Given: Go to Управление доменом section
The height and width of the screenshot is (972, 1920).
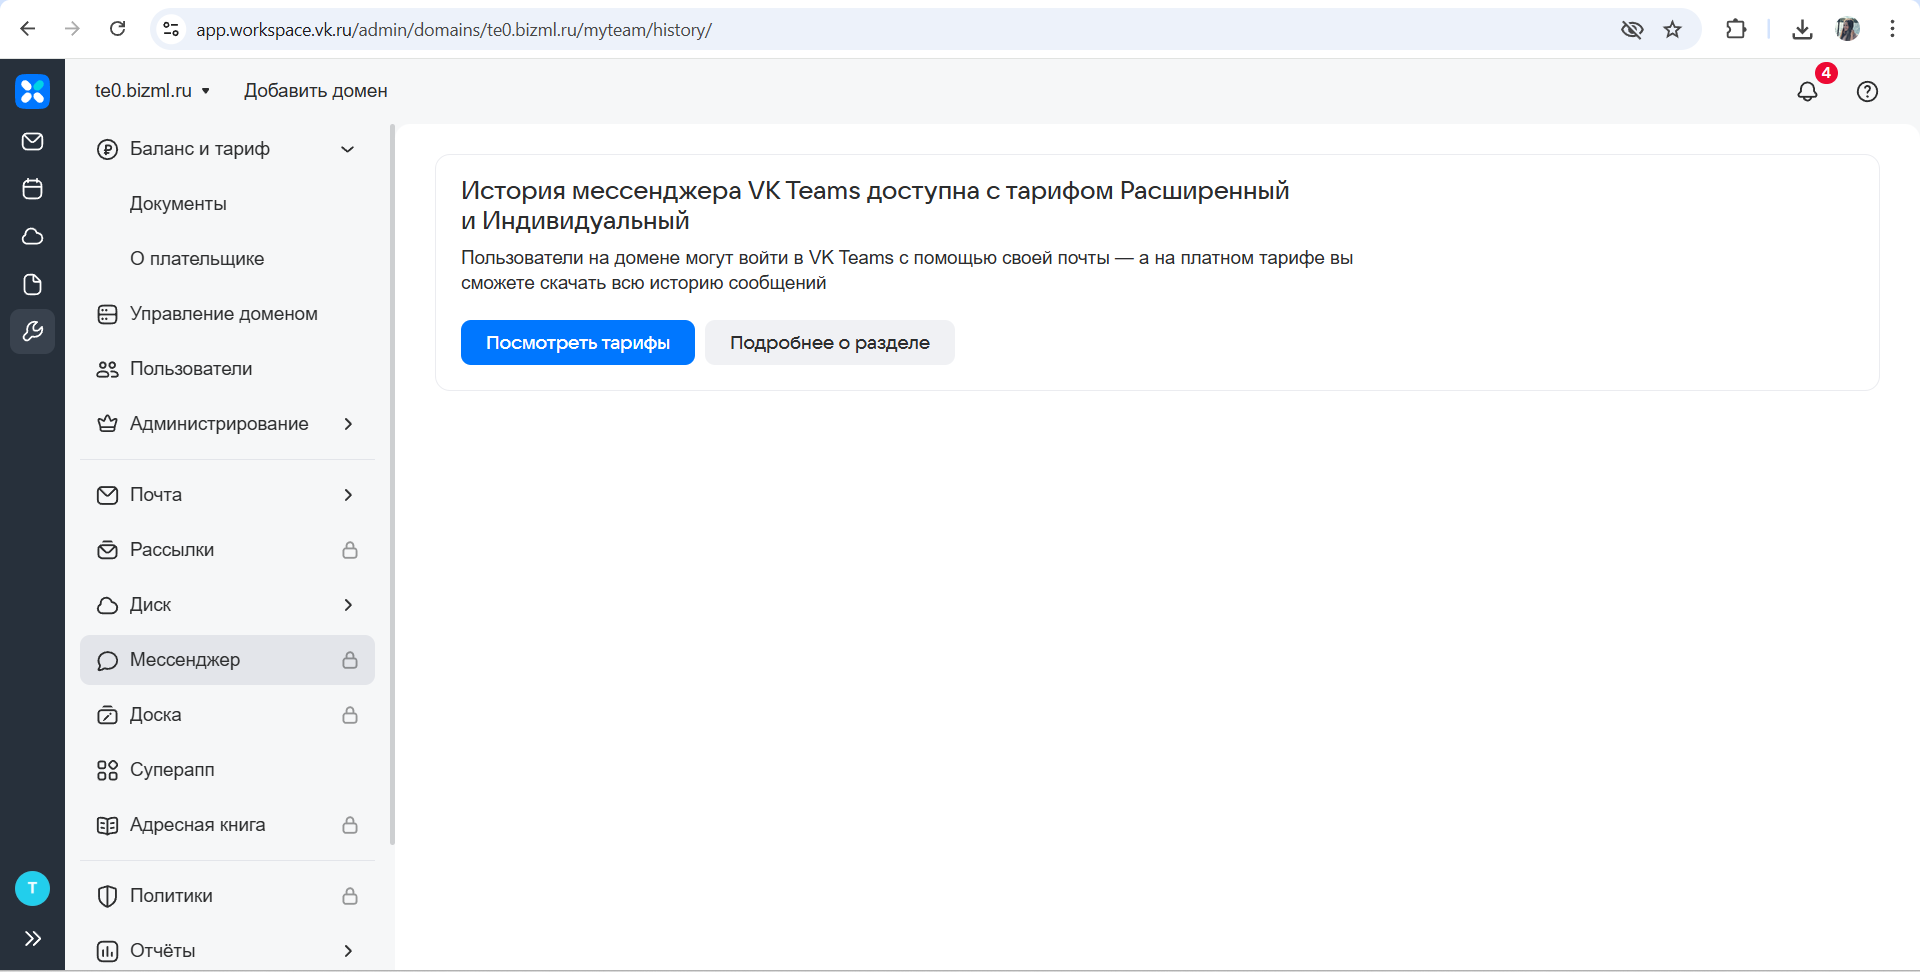Looking at the screenshot, I should pyautogui.click(x=227, y=314).
